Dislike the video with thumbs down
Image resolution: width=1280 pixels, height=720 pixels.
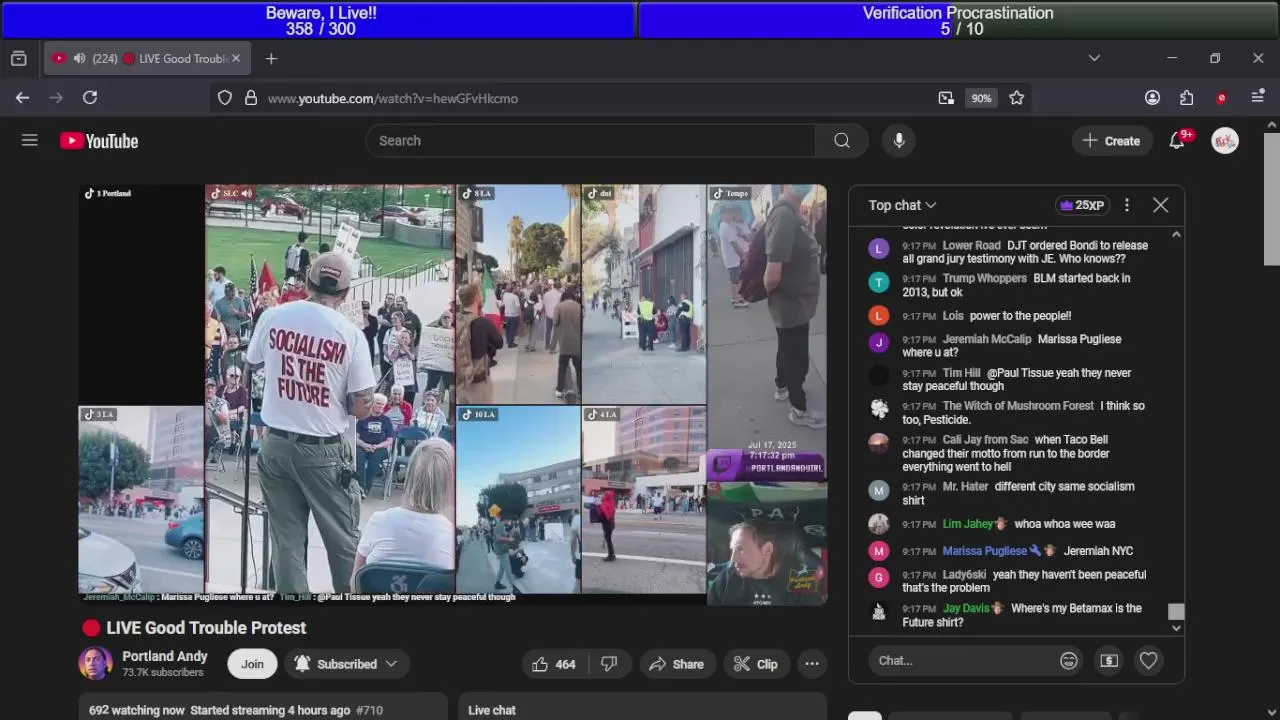click(x=609, y=664)
